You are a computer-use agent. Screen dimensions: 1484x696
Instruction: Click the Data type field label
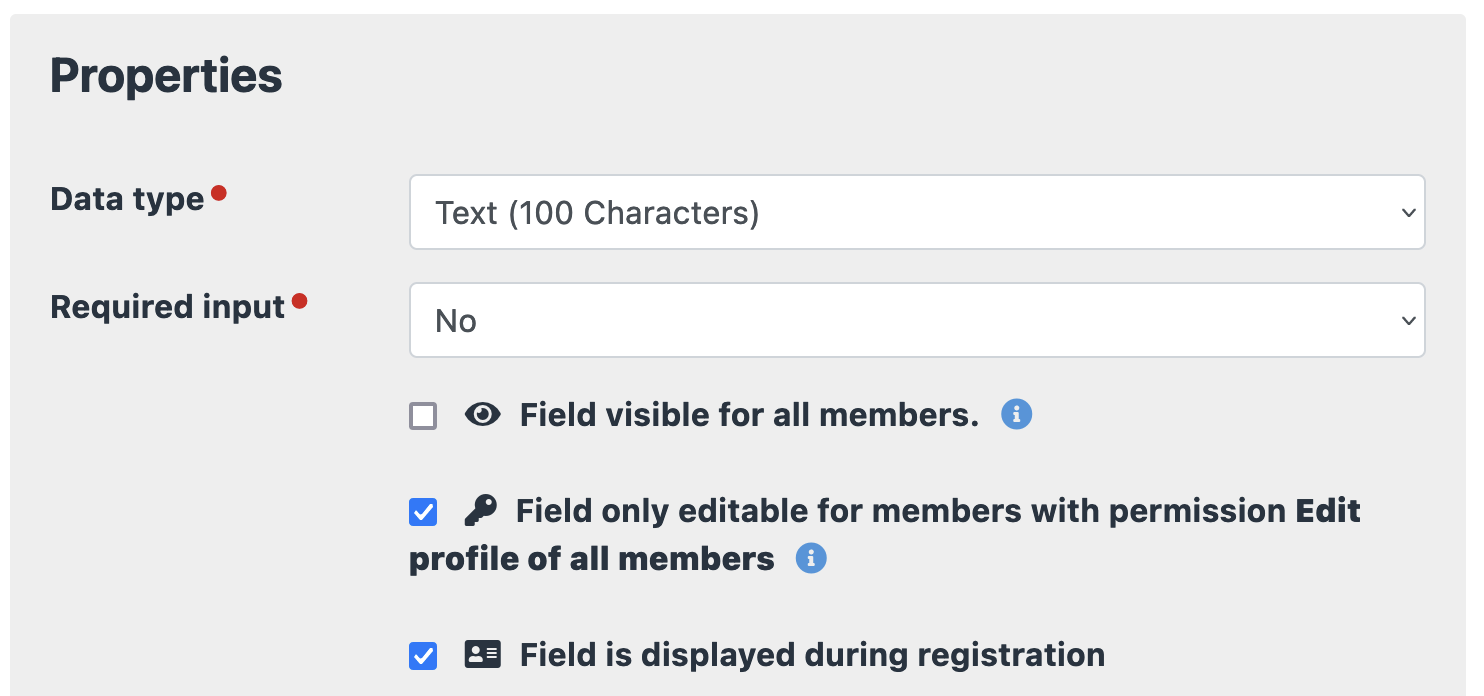click(127, 199)
